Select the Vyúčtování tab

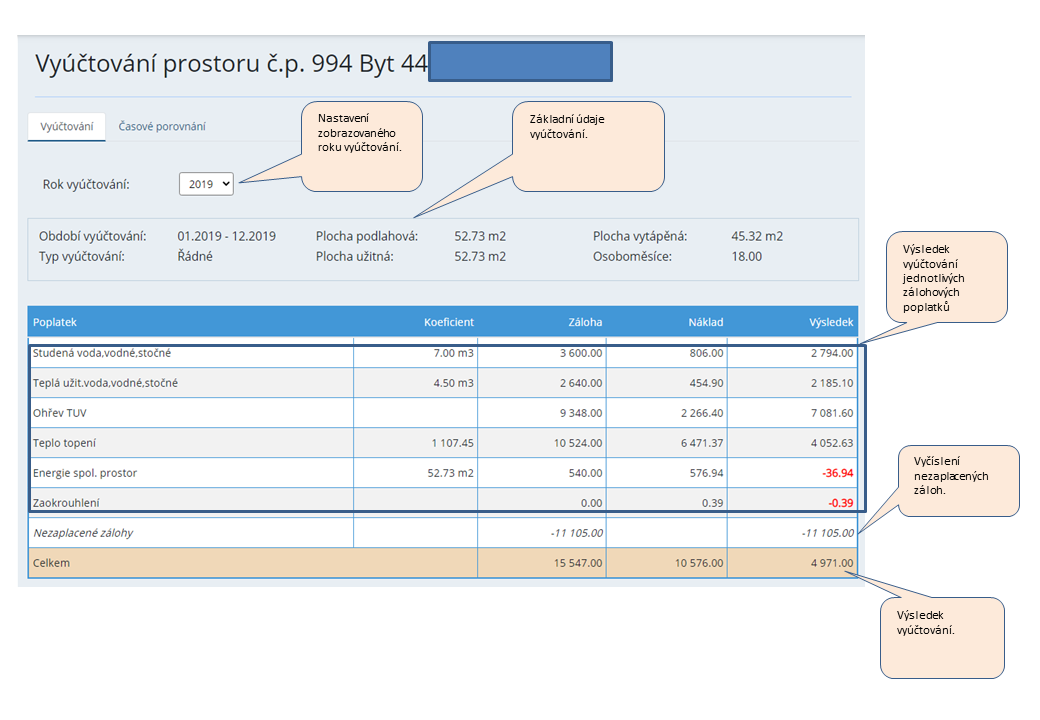[x=66, y=127]
